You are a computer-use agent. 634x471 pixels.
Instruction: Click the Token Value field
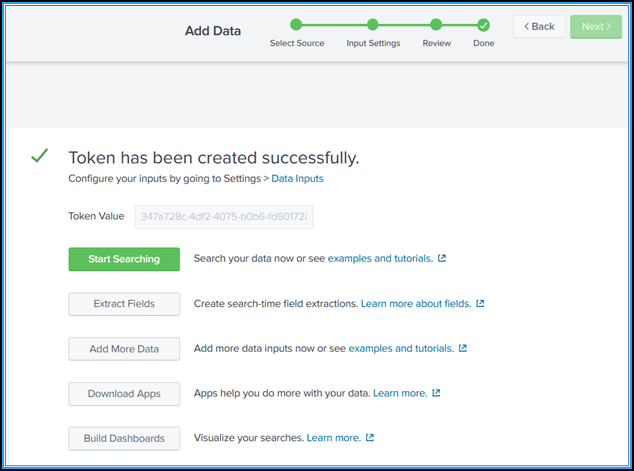[x=224, y=217]
